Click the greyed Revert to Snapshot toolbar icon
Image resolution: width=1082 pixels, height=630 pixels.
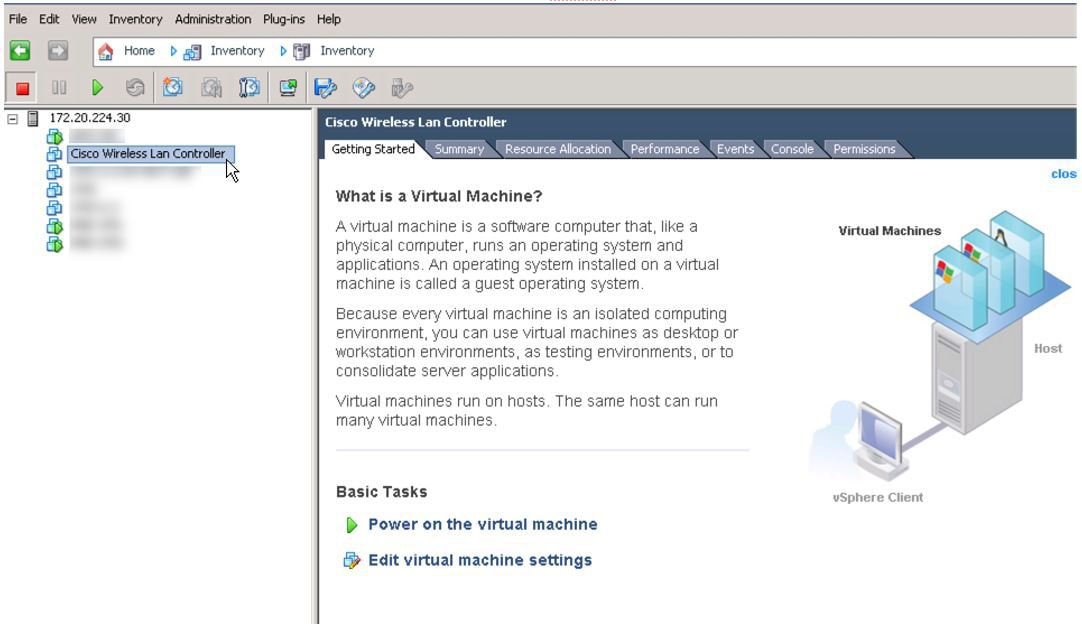click(x=211, y=88)
